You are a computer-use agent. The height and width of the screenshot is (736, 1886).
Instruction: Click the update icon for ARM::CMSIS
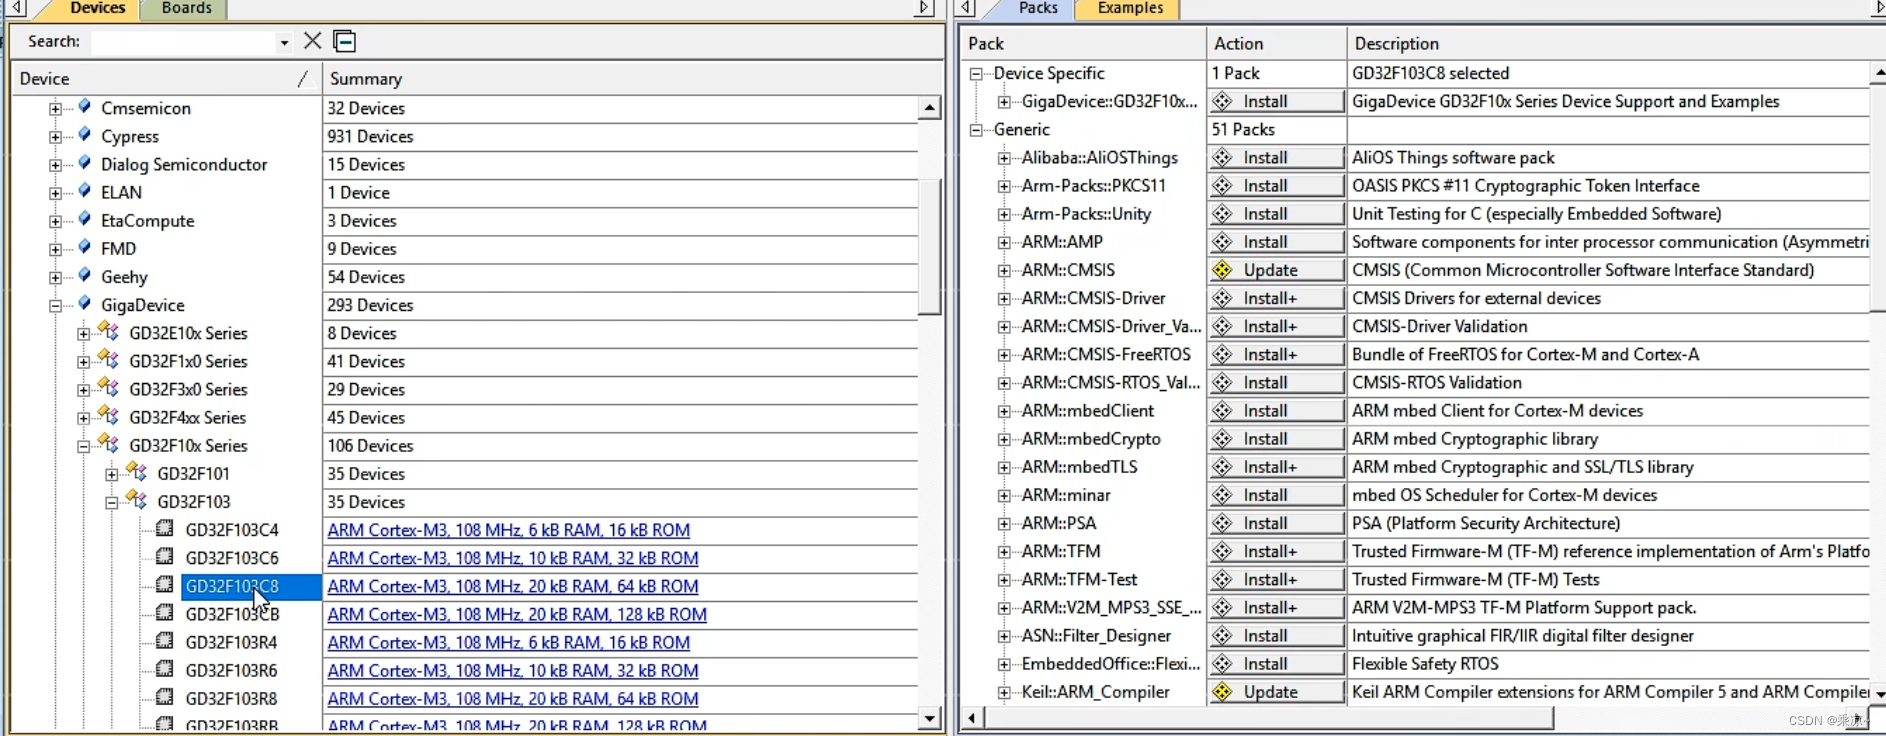tap(1222, 270)
